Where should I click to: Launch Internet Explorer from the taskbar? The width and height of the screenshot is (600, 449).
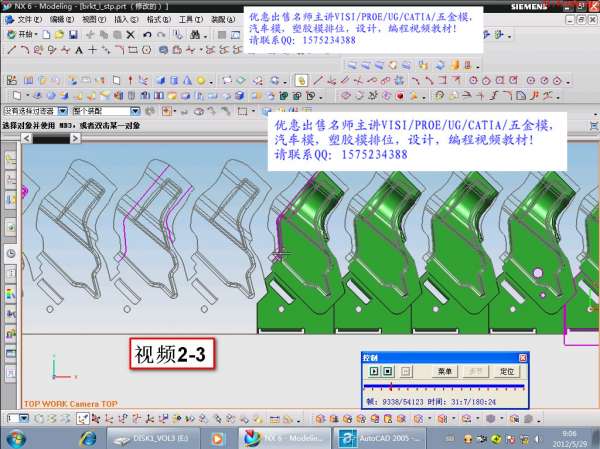(x=88, y=439)
